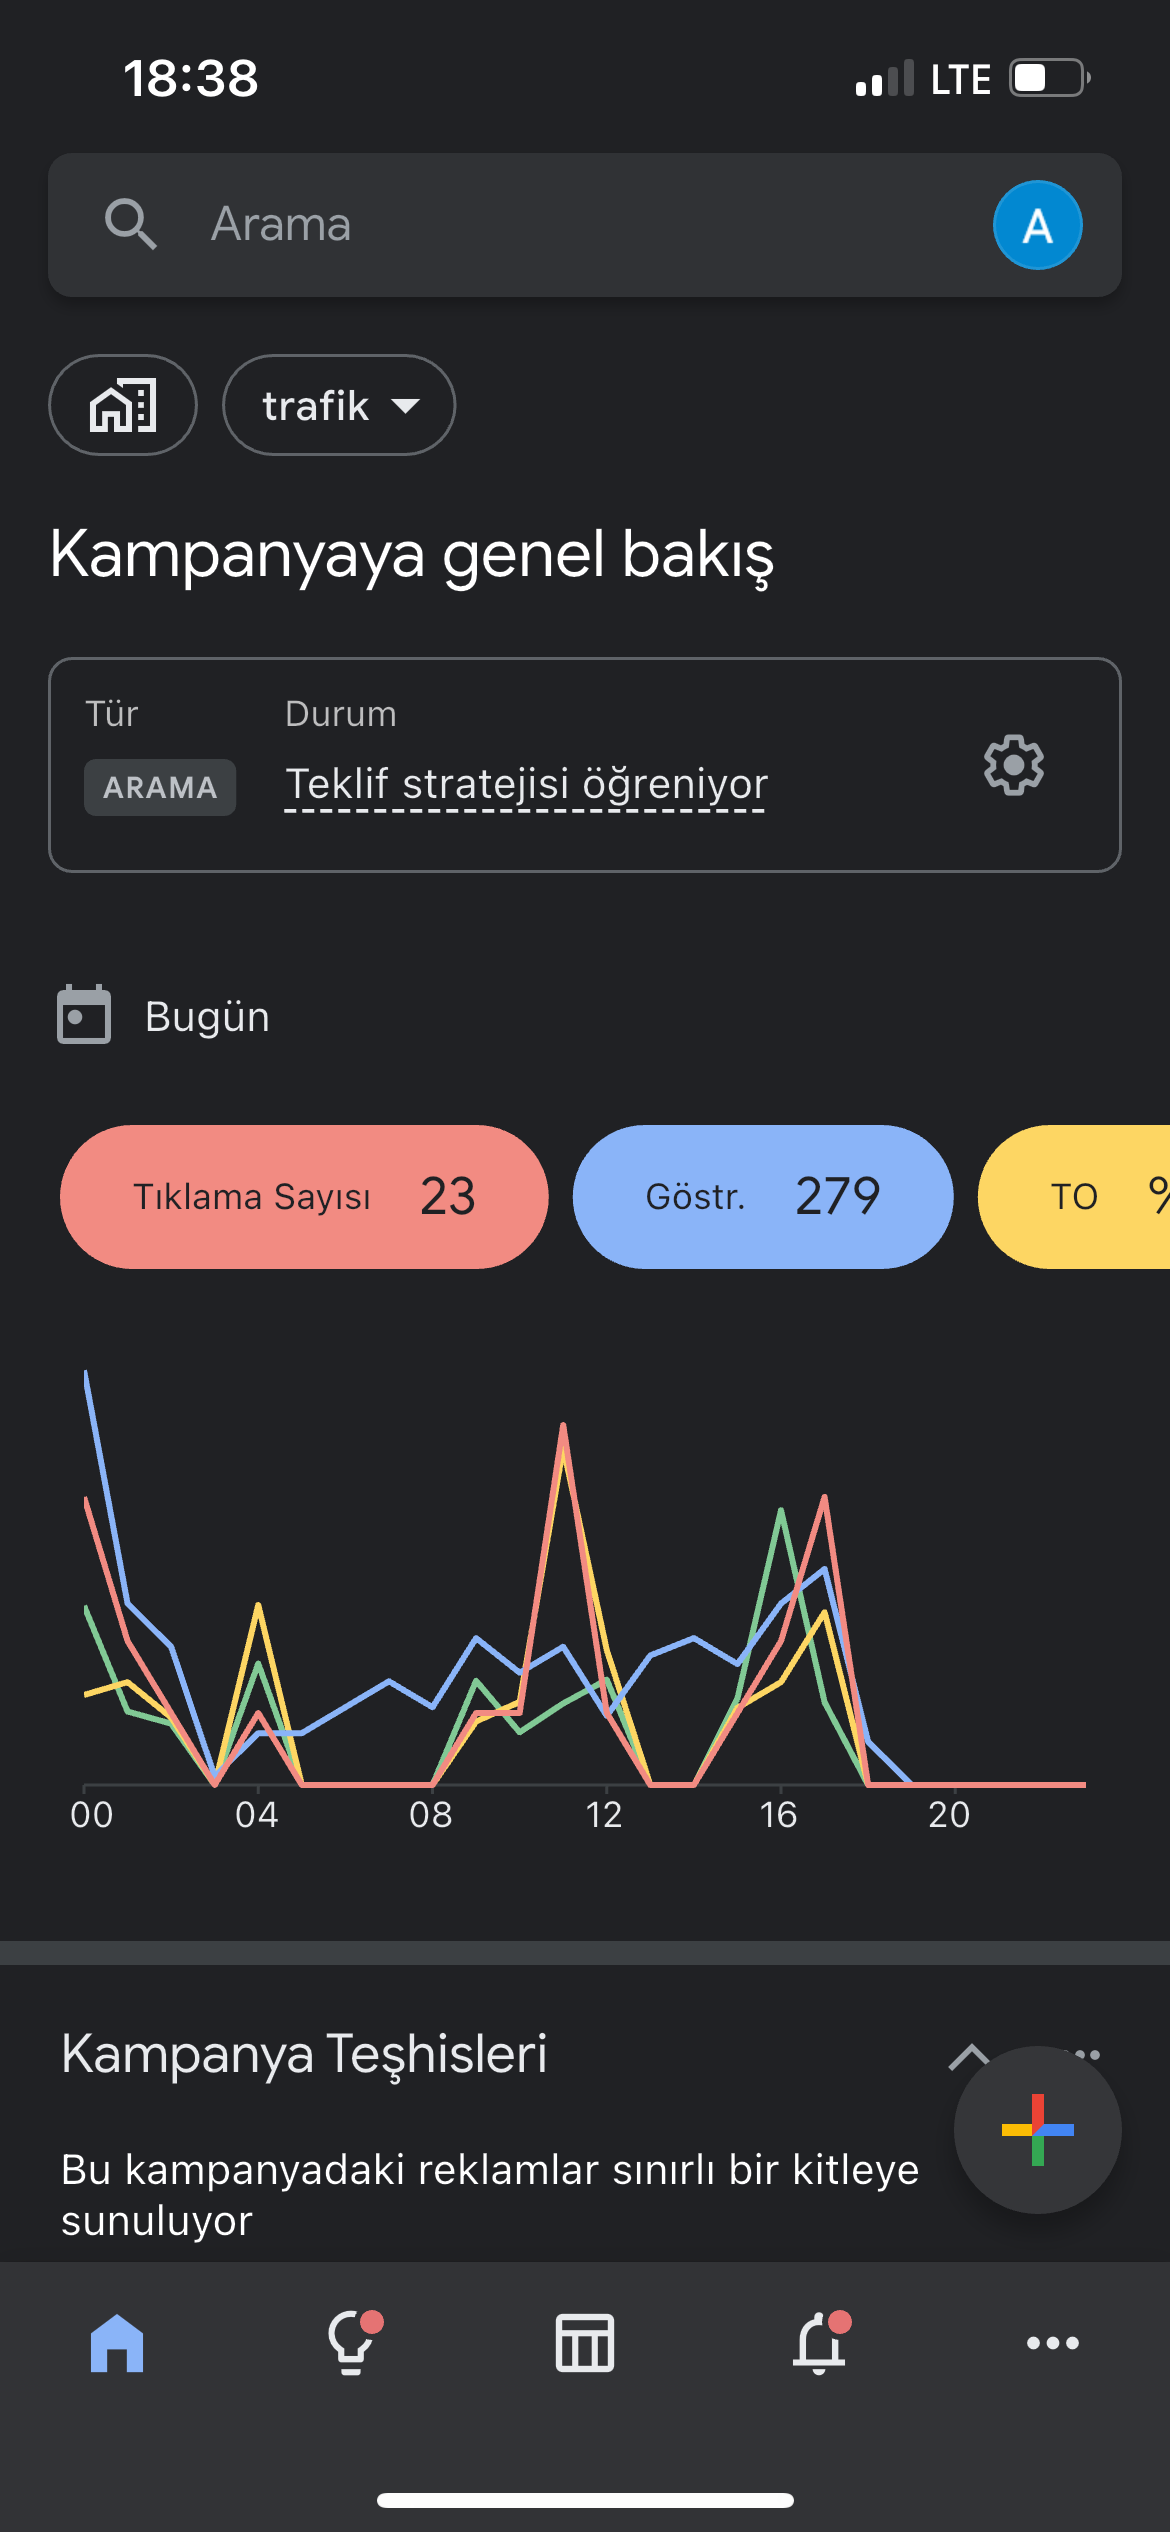This screenshot has width=1170, height=2532.
Task: Tap the chart at hour 12 marker
Action: (604, 1813)
